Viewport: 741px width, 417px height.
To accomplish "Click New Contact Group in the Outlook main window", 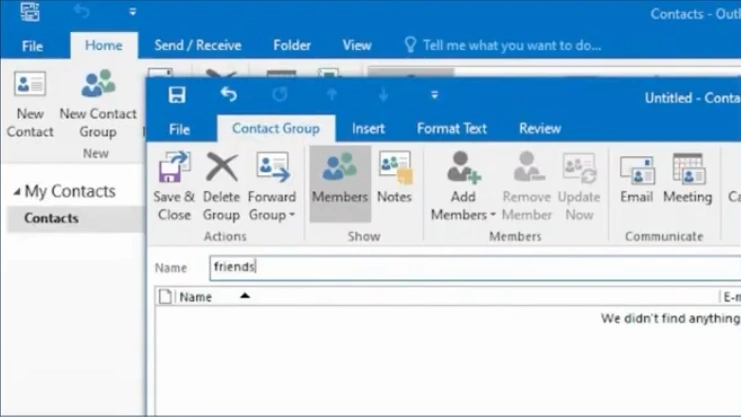I will (x=98, y=104).
